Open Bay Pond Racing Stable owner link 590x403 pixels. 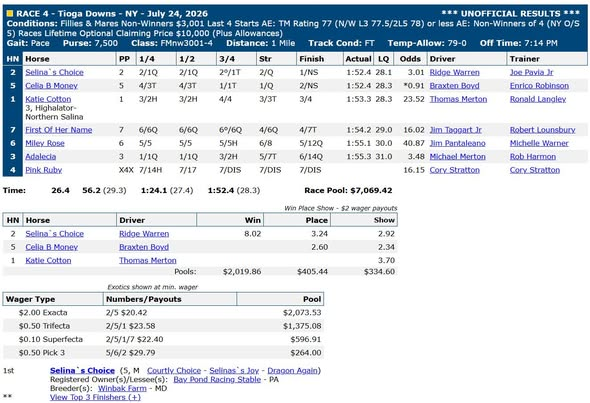pos(217,379)
